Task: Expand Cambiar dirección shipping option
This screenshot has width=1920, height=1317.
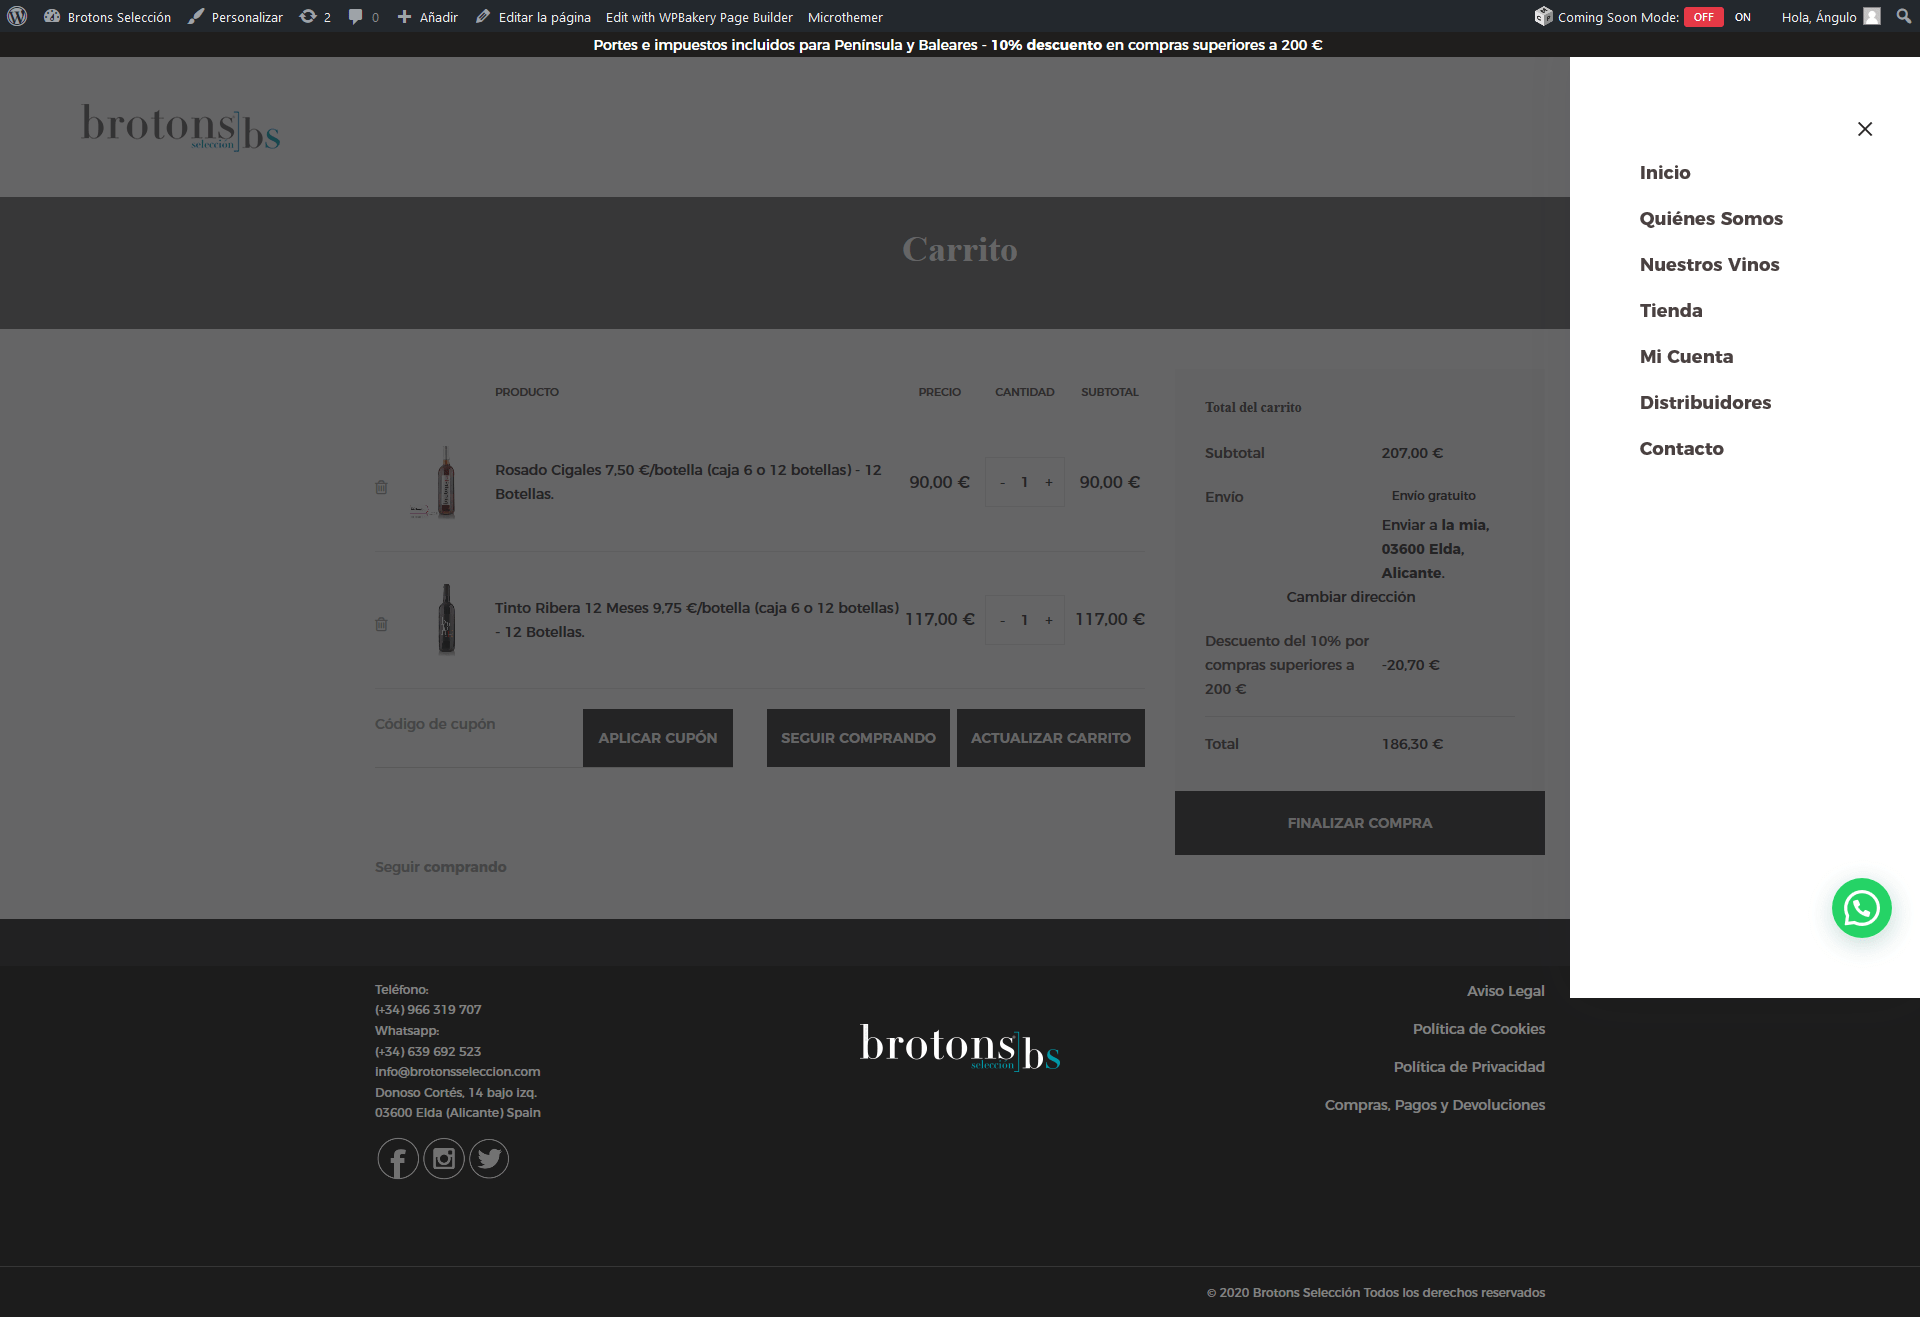Action: click(1350, 597)
